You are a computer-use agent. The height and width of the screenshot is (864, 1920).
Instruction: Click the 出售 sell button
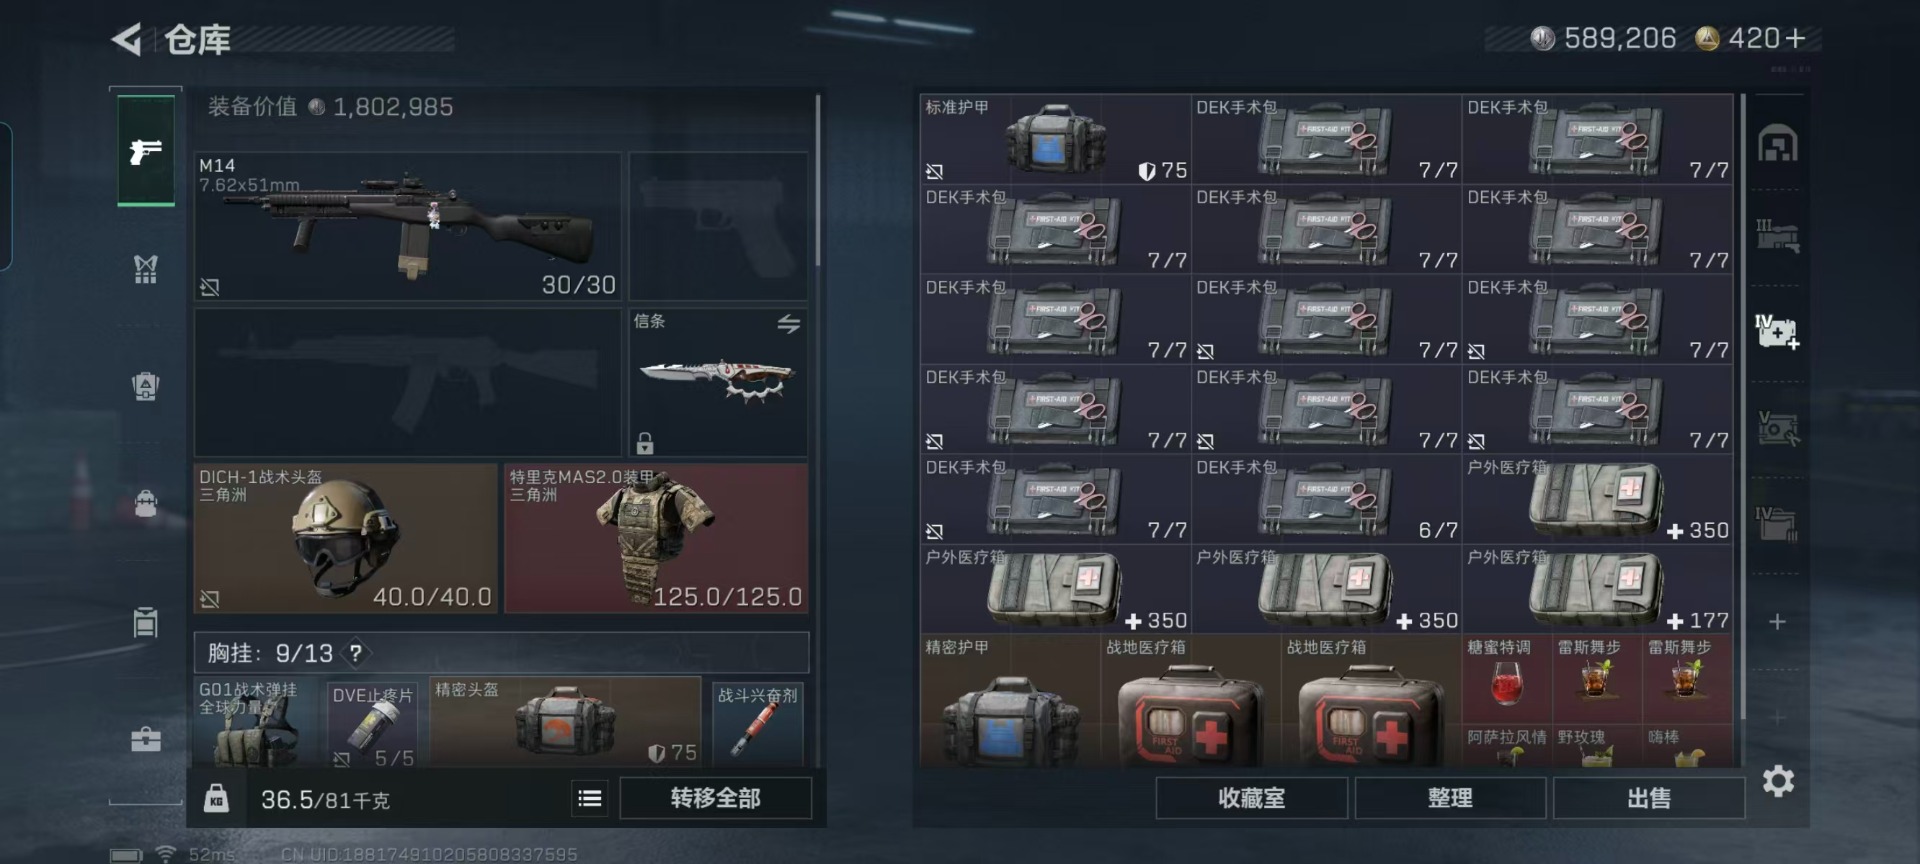point(1649,798)
